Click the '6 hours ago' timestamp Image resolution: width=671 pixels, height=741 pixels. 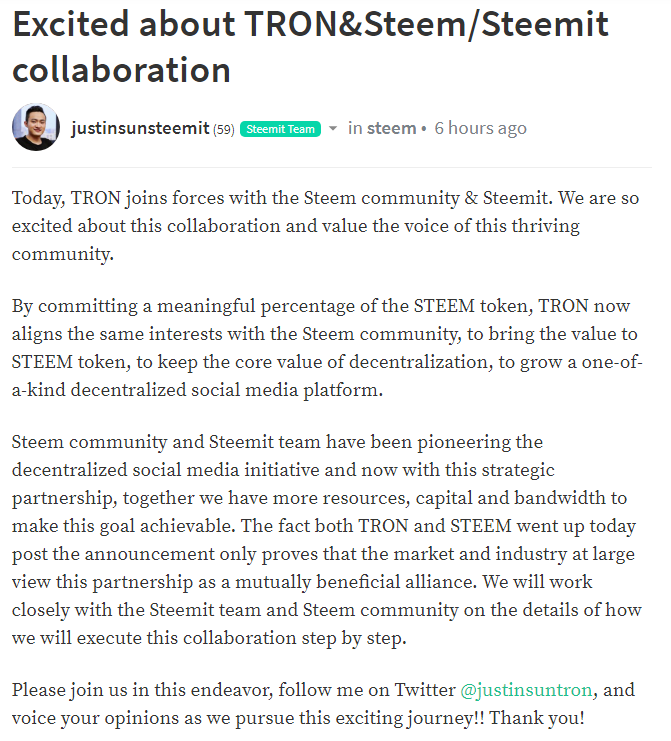[480, 128]
